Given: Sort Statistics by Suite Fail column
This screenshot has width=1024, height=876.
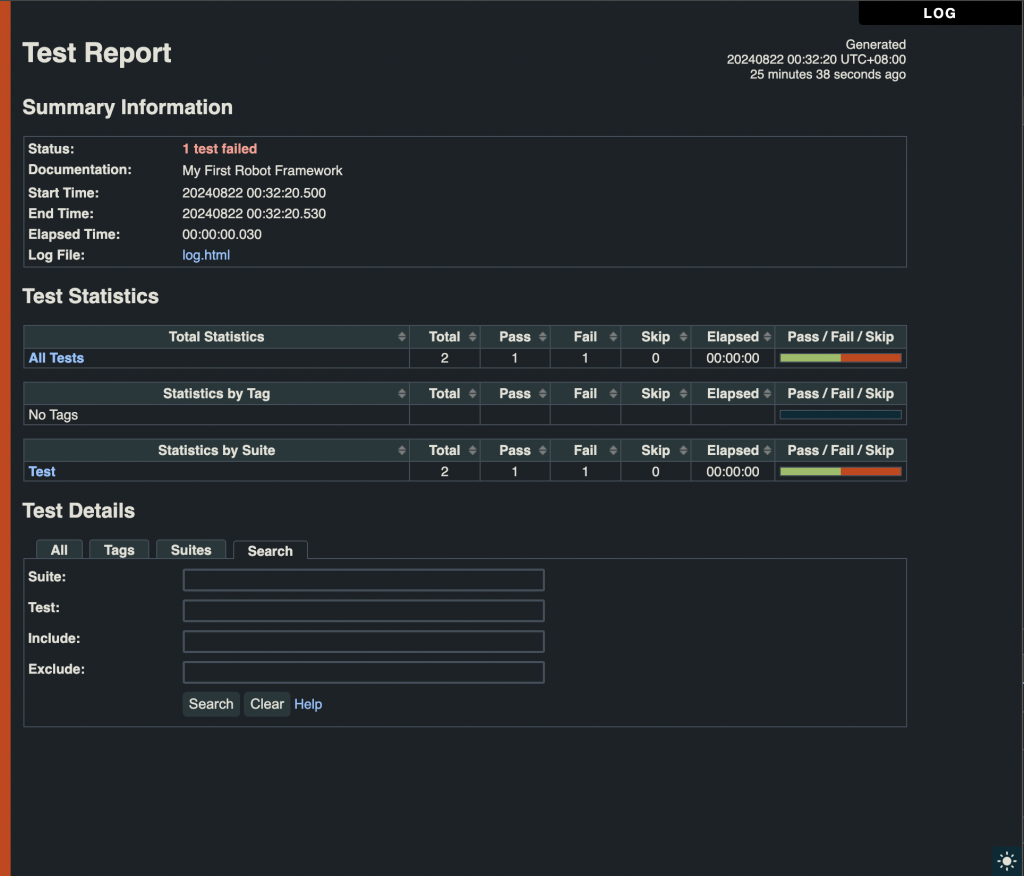Looking at the screenshot, I should pyautogui.click(x=586, y=450).
